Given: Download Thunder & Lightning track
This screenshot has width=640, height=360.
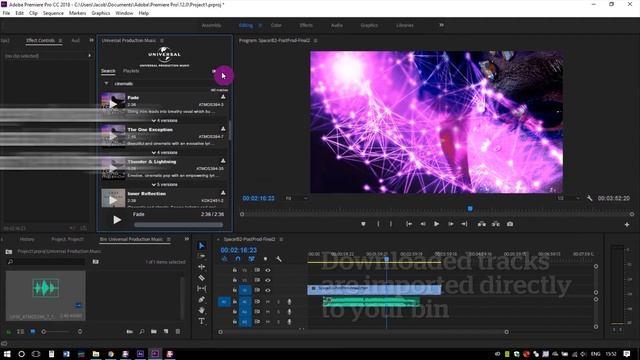Looking at the screenshot, I should pyautogui.click(x=223, y=161).
